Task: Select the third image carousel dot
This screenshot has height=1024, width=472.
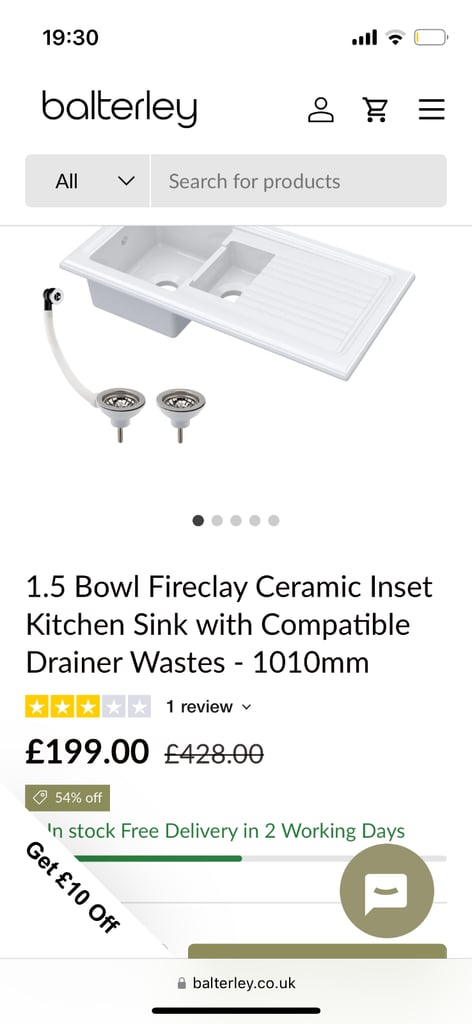Action: (236, 520)
